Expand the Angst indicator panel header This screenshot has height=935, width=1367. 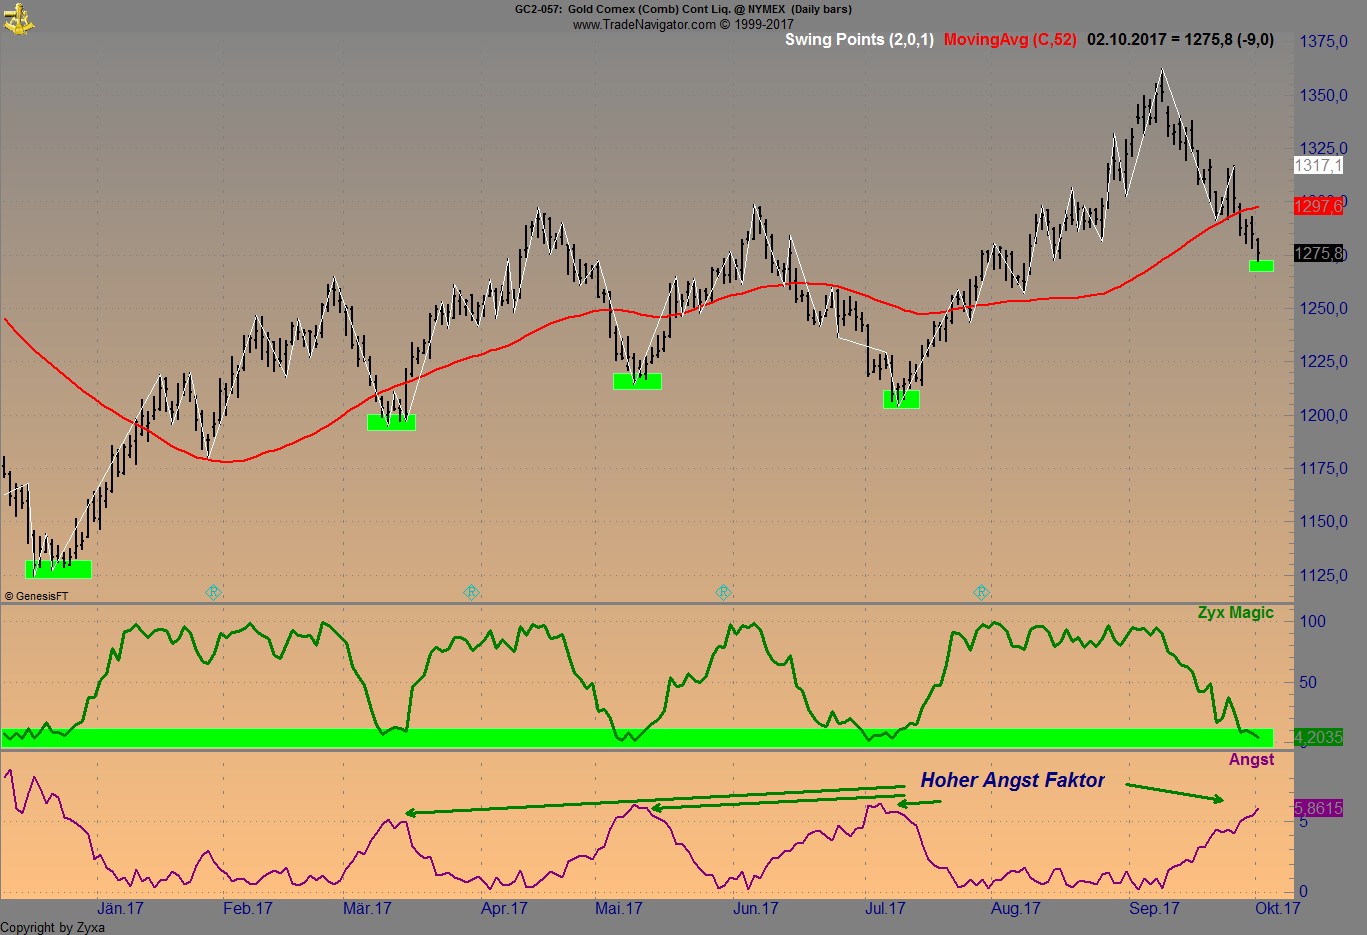click(x=1250, y=760)
